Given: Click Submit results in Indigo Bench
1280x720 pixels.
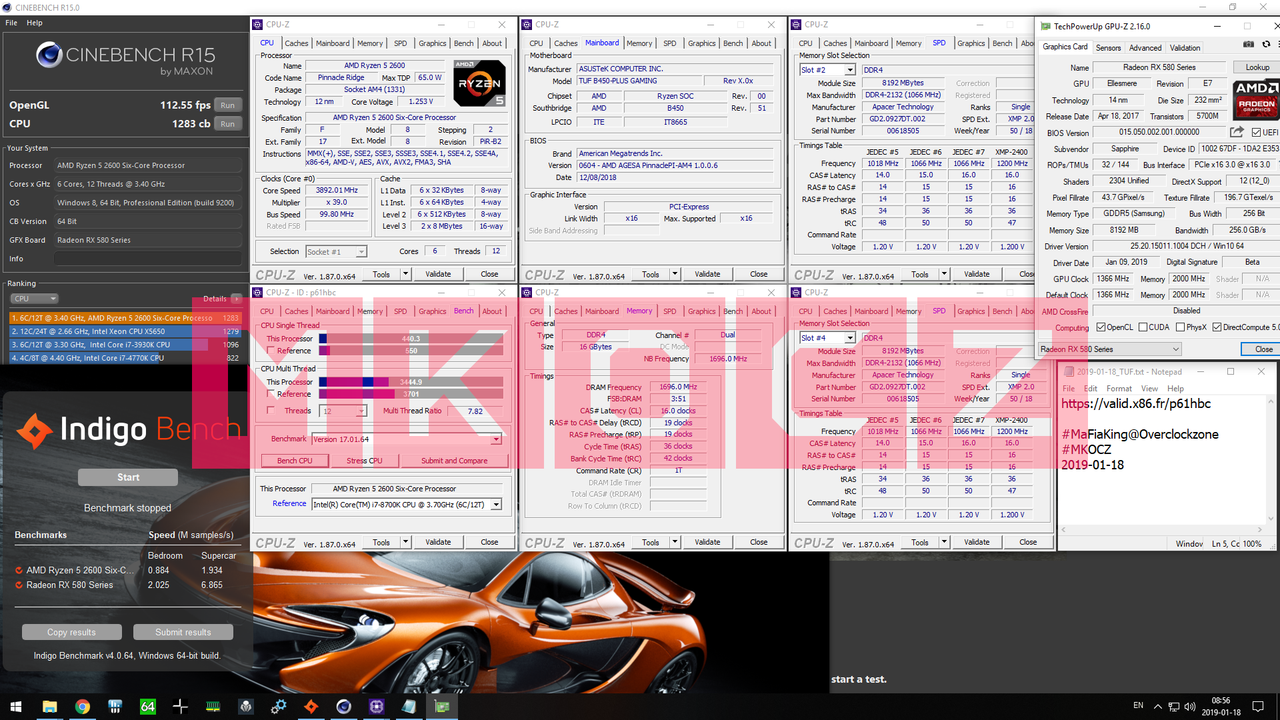Looking at the screenshot, I should point(183,632).
